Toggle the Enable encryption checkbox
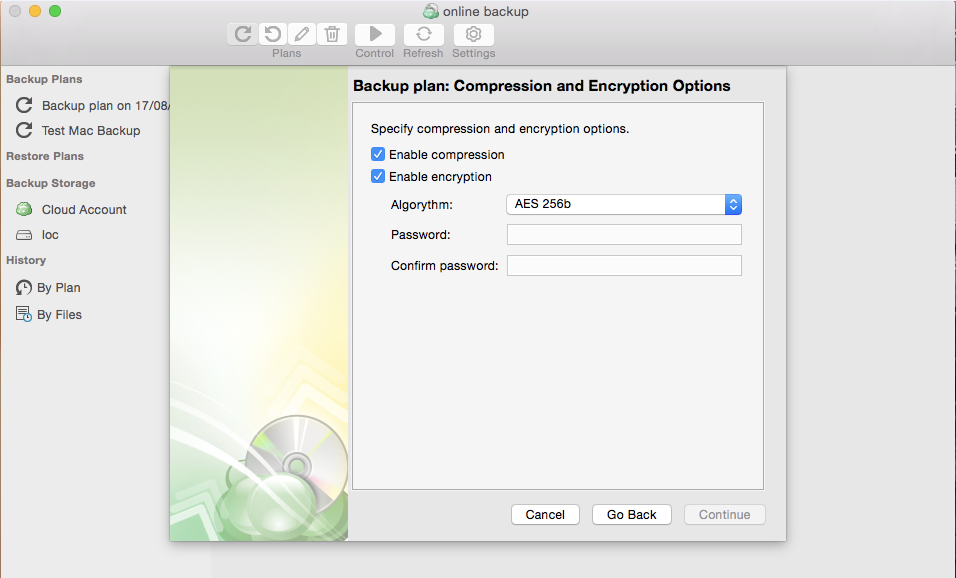The image size is (956, 578). point(378,176)
